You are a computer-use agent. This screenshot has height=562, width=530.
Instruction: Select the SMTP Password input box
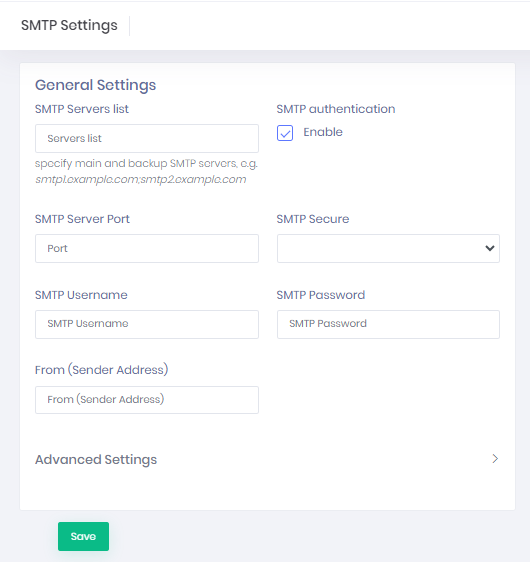click(388, 324)
